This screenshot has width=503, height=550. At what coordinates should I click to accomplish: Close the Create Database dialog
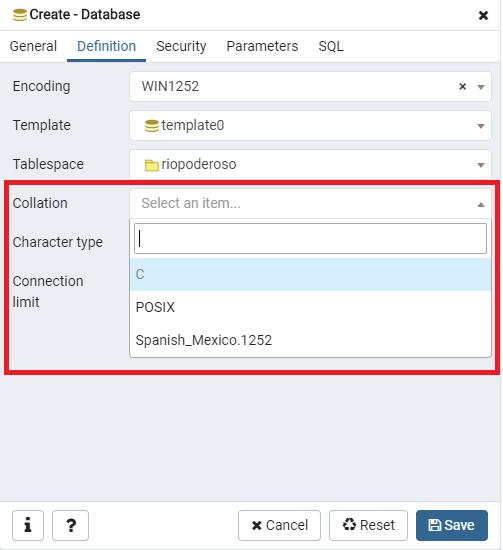point(483,15)
